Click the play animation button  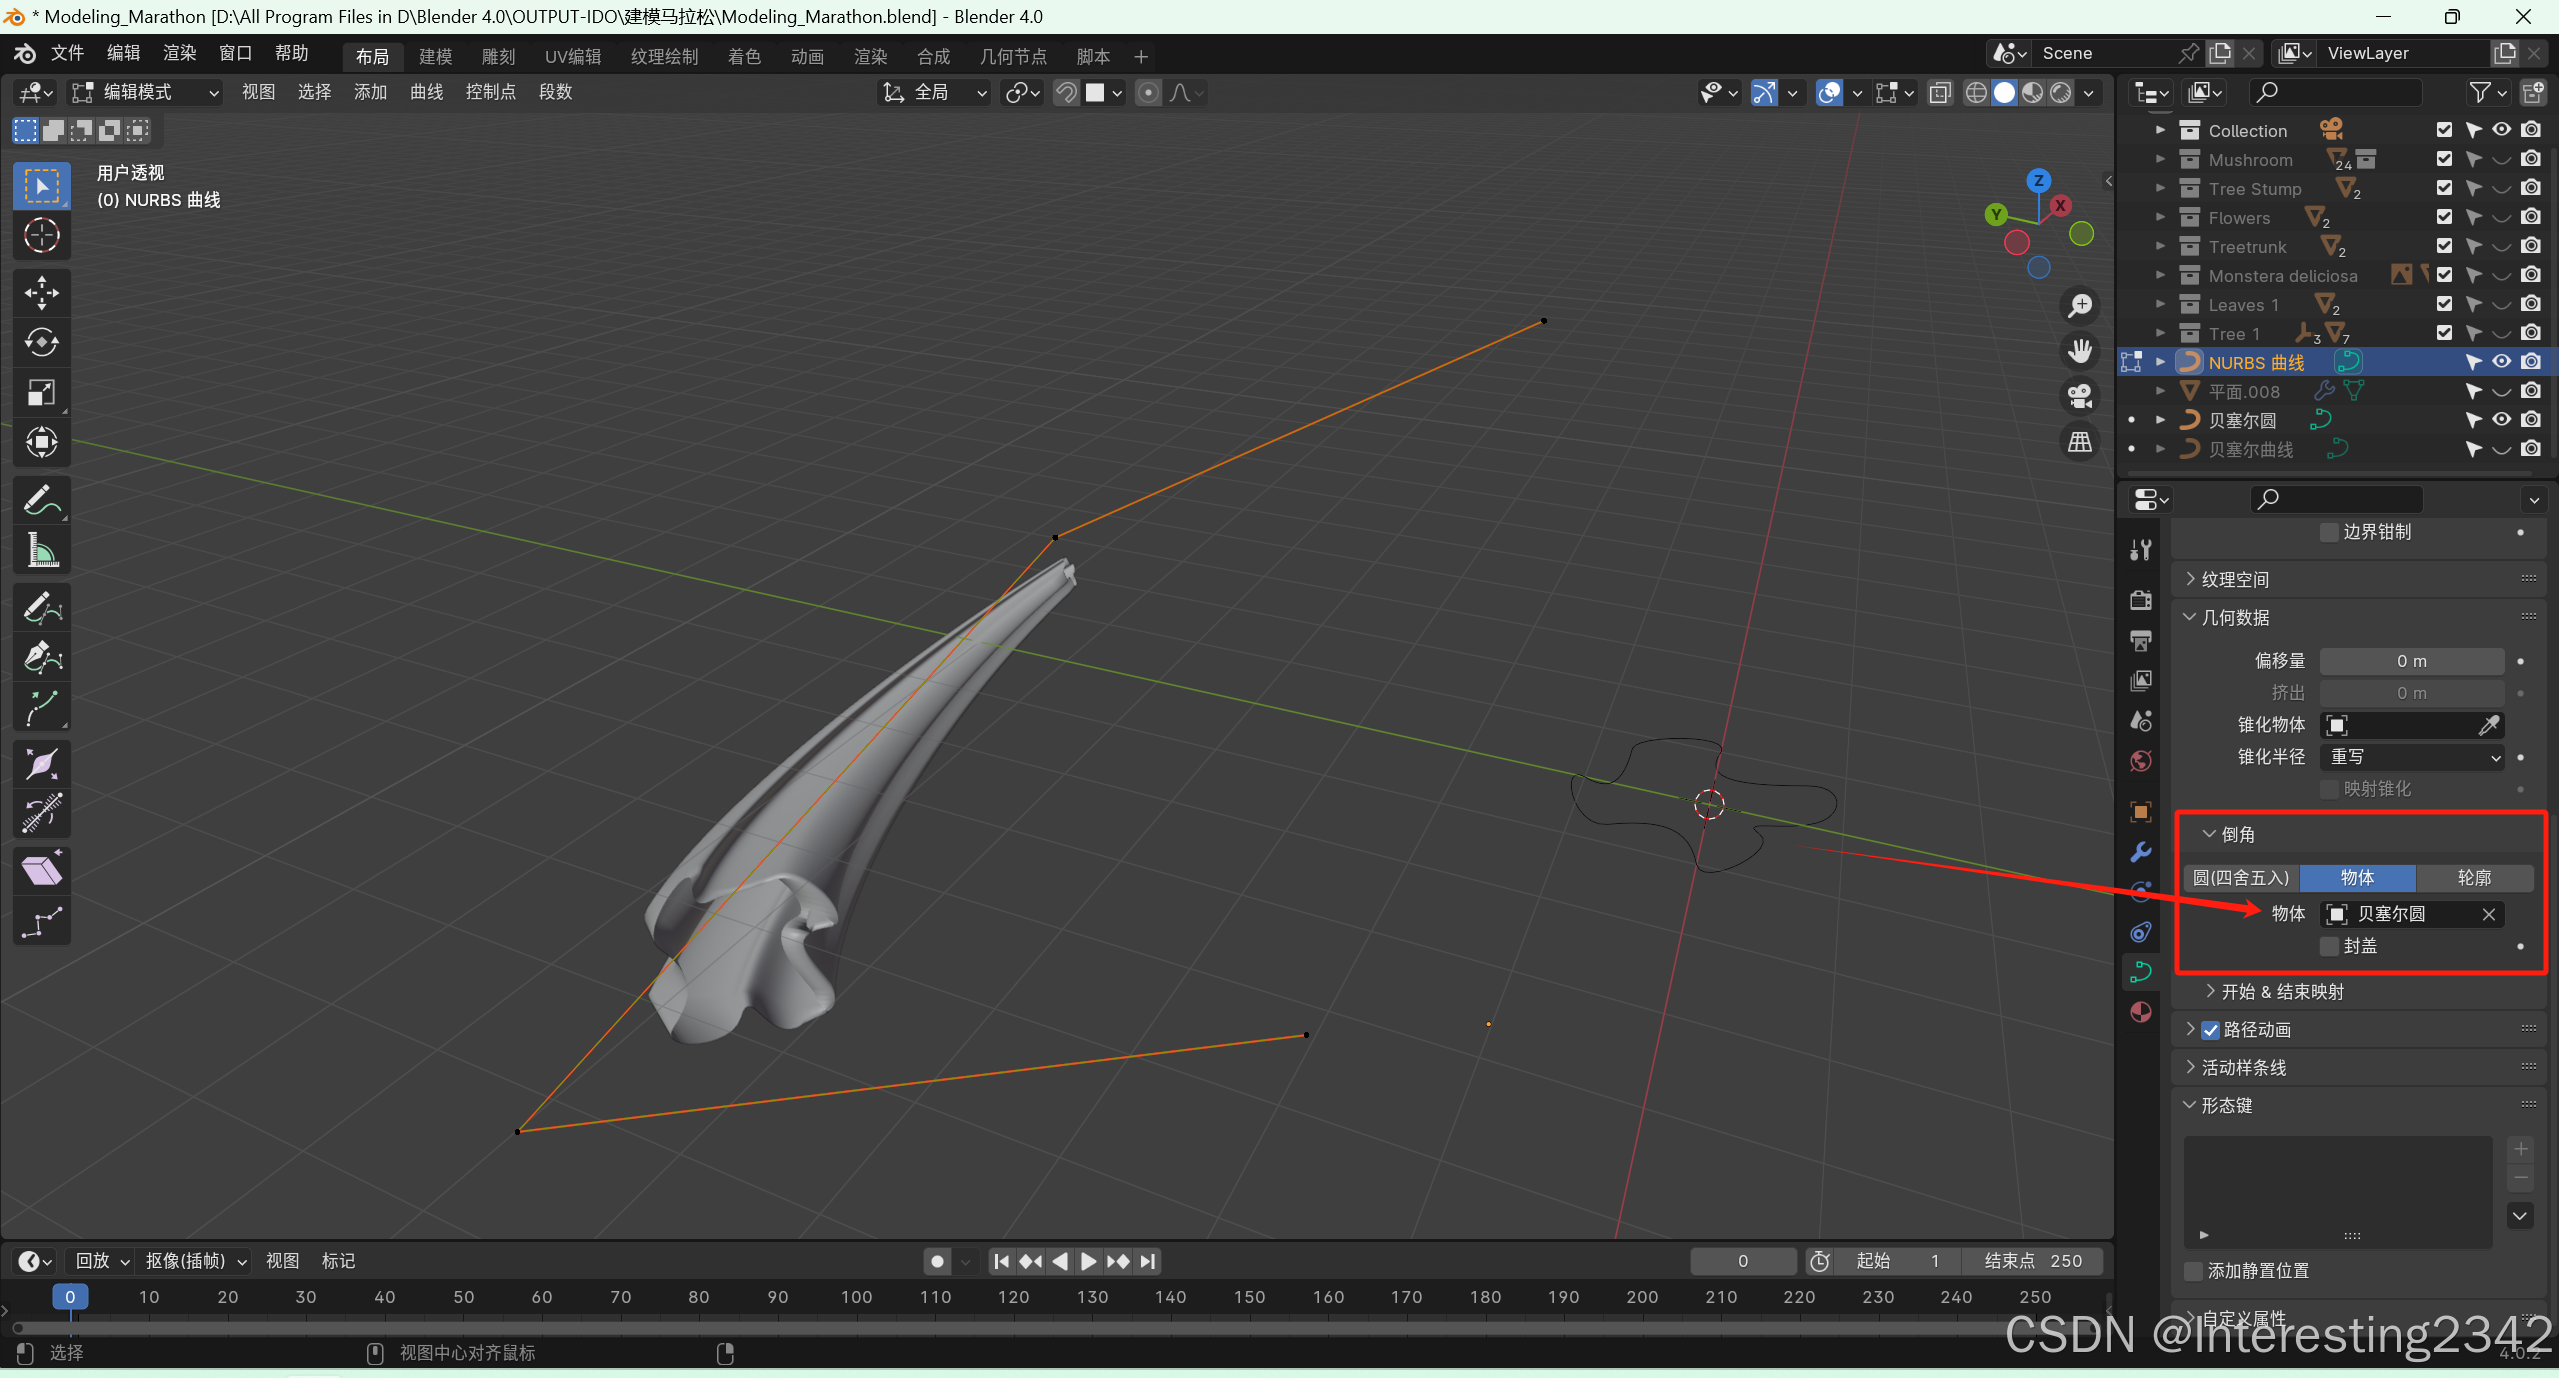click(x=1088, y=1262)
